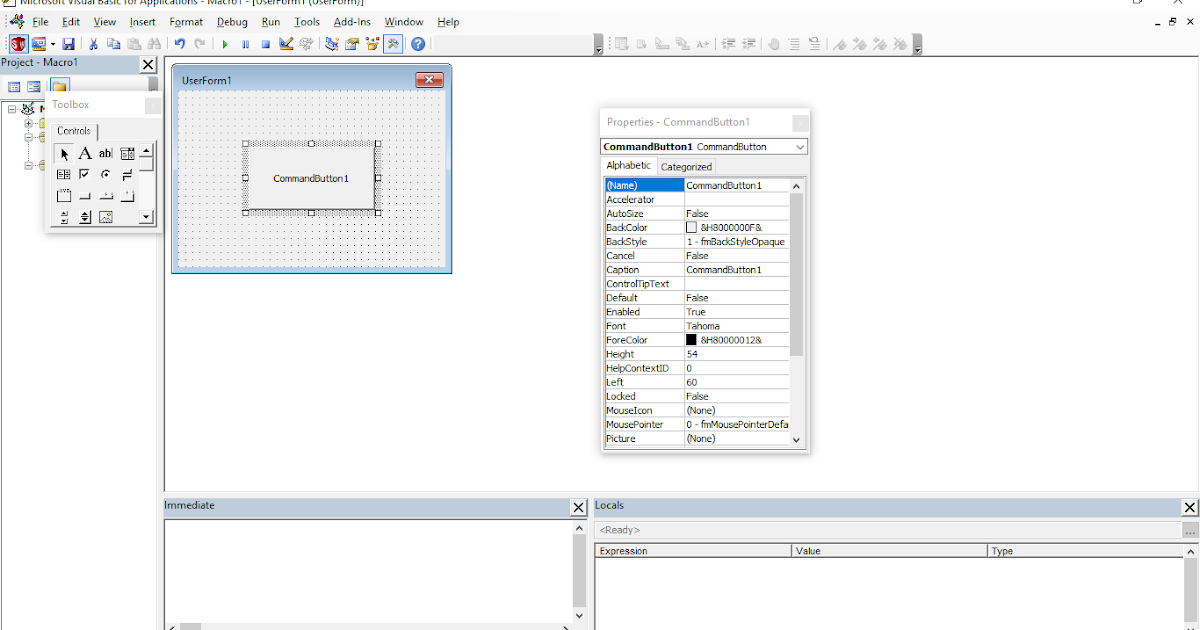Open the object dropdown in the Properties window

[798, 146]
